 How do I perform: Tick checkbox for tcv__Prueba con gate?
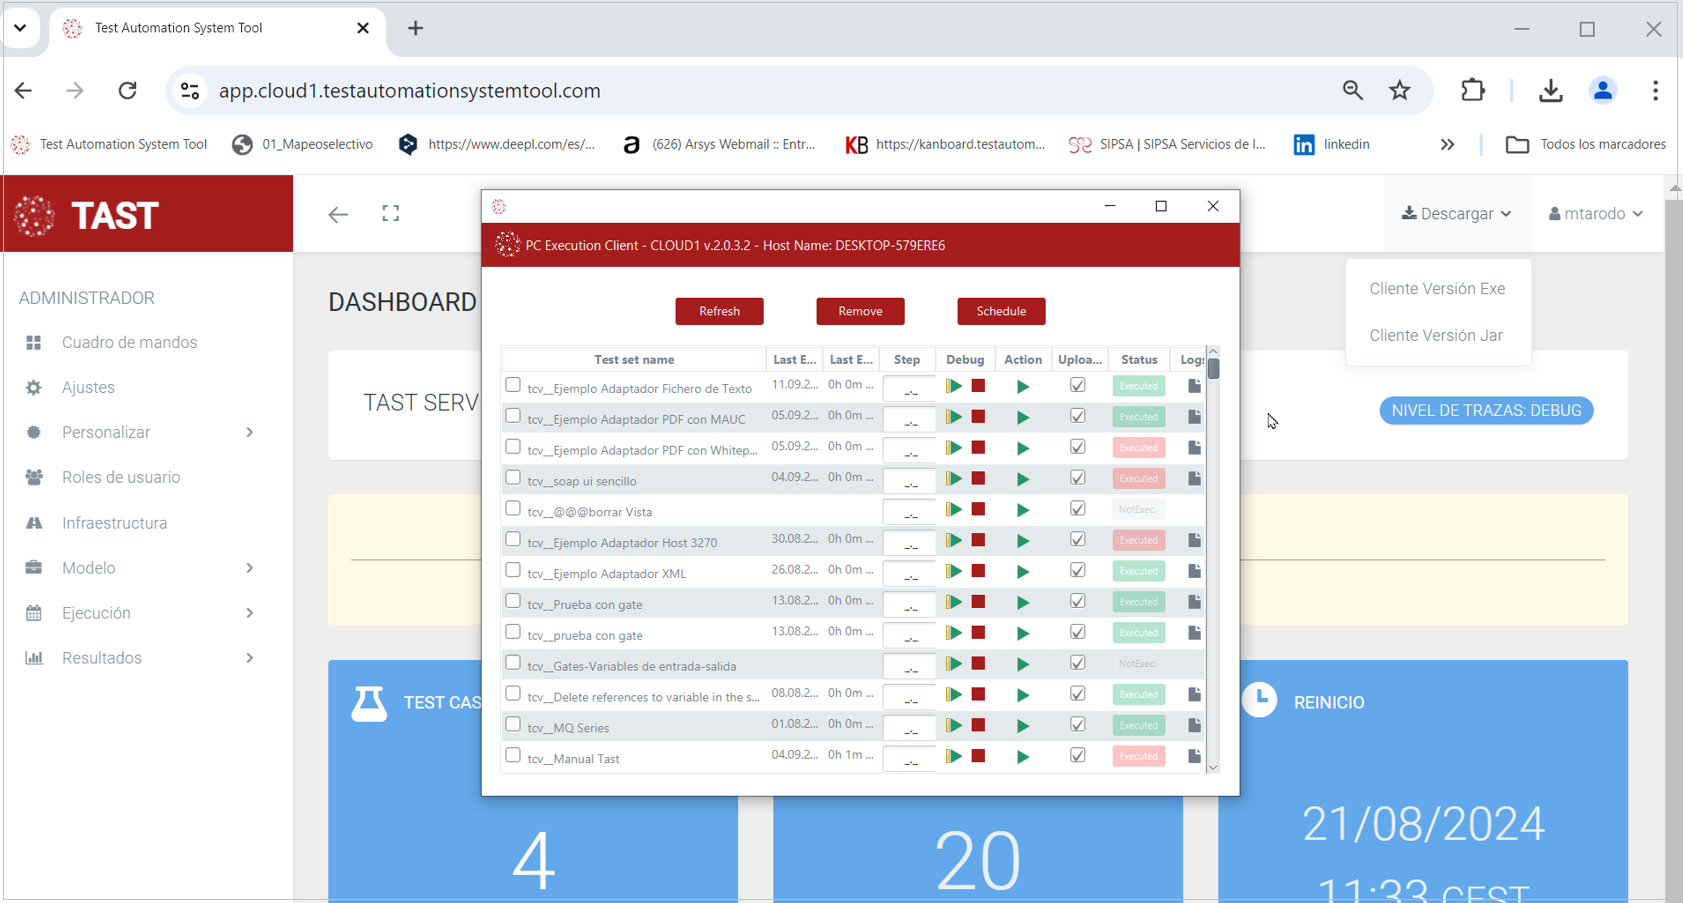tap(513, 602)
